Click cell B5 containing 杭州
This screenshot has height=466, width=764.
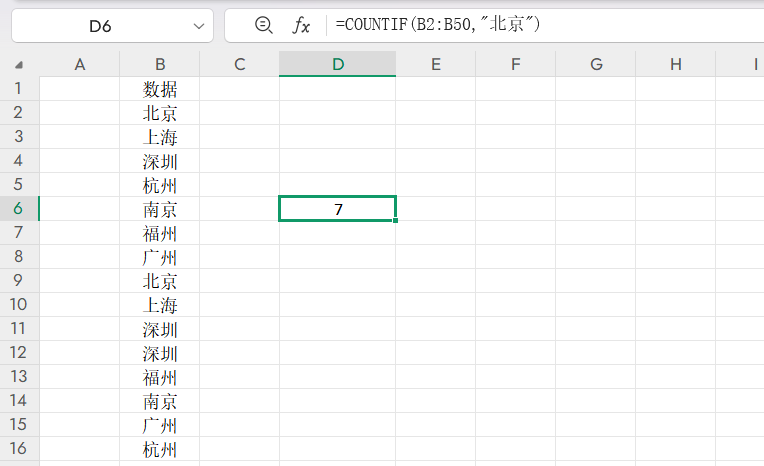pos(160,185)
